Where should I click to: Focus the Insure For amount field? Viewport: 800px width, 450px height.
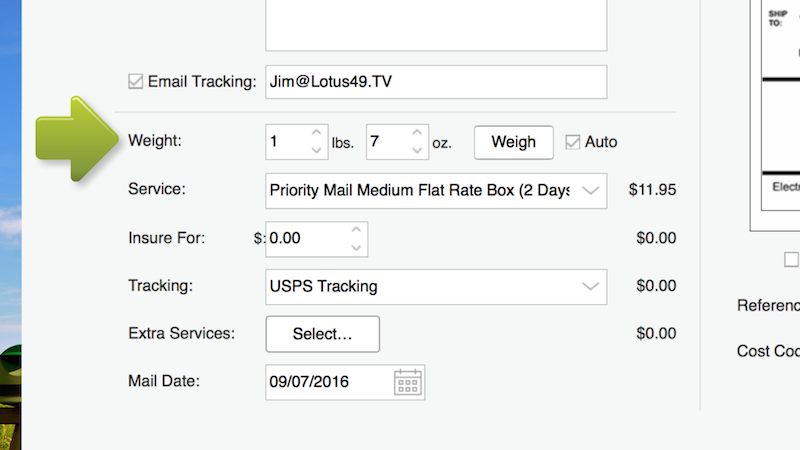[x=305, y=238]
